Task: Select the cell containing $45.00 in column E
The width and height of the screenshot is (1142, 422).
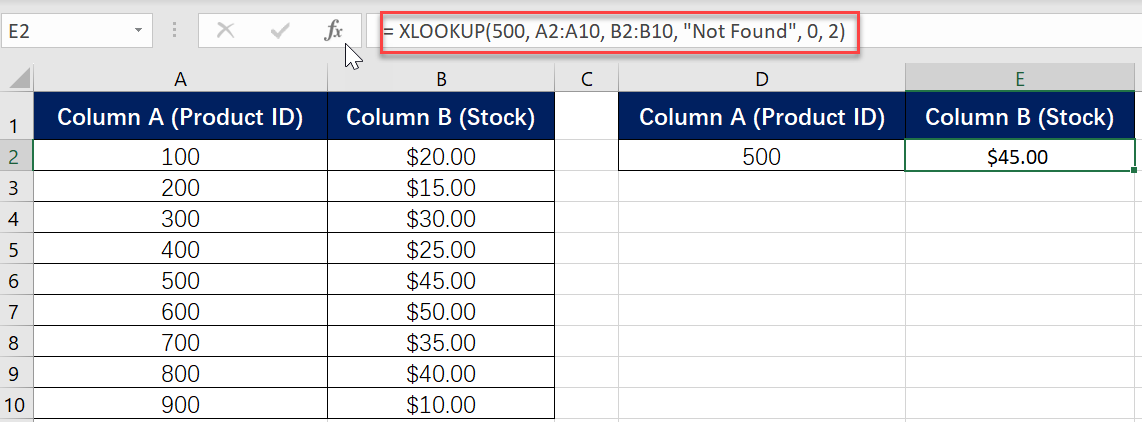Action: point(1020,156)
